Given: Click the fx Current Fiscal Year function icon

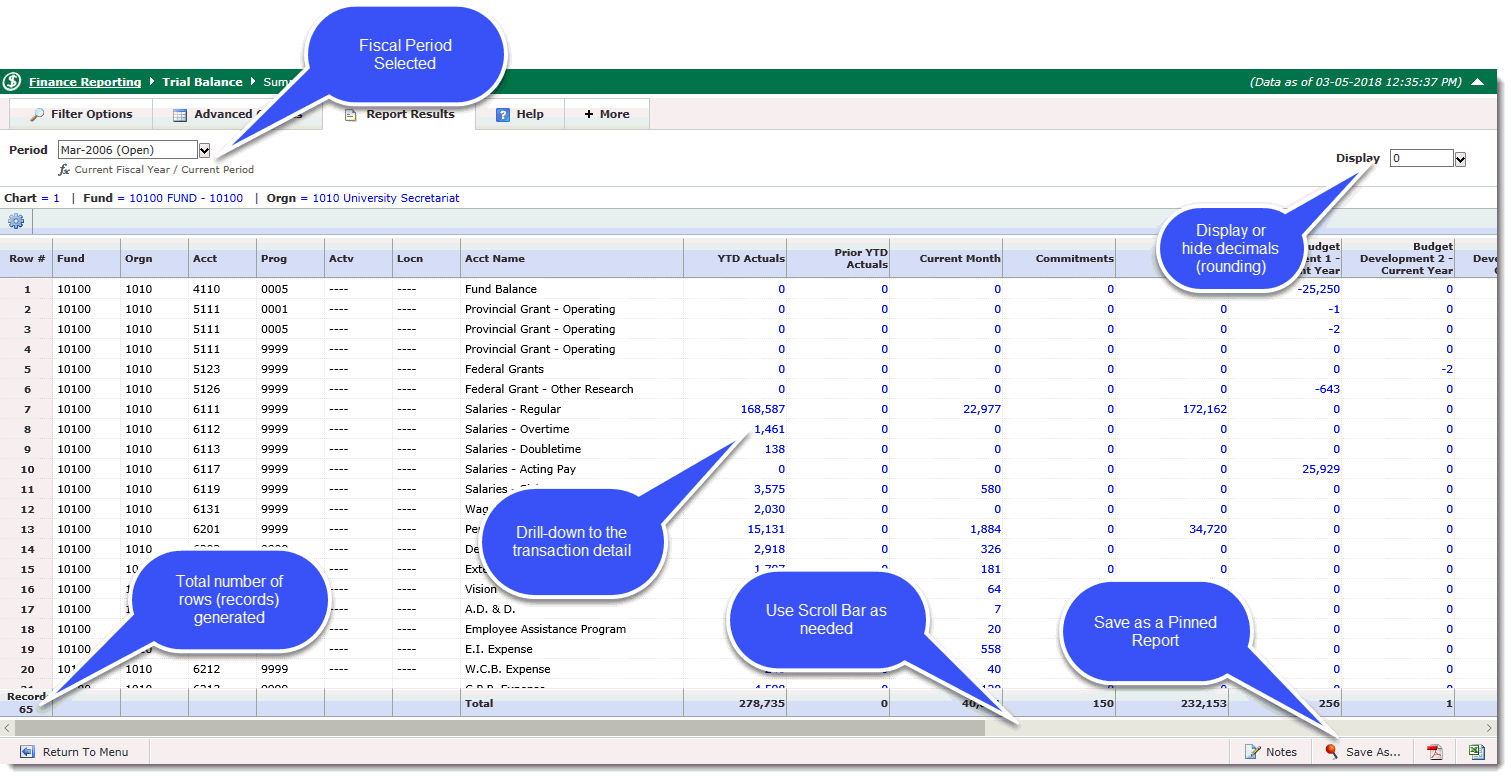Looking at the screenshot, I should pyautogui.click(x=64, y=170).
